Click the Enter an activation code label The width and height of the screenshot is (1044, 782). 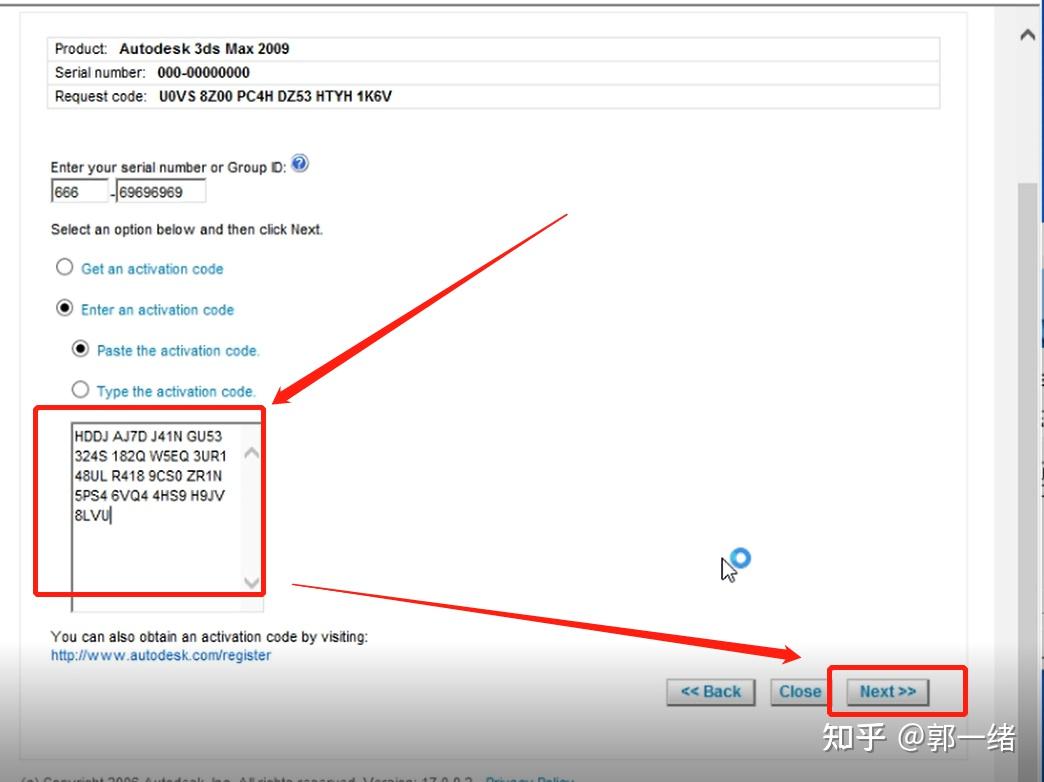[x=157, y=310]
